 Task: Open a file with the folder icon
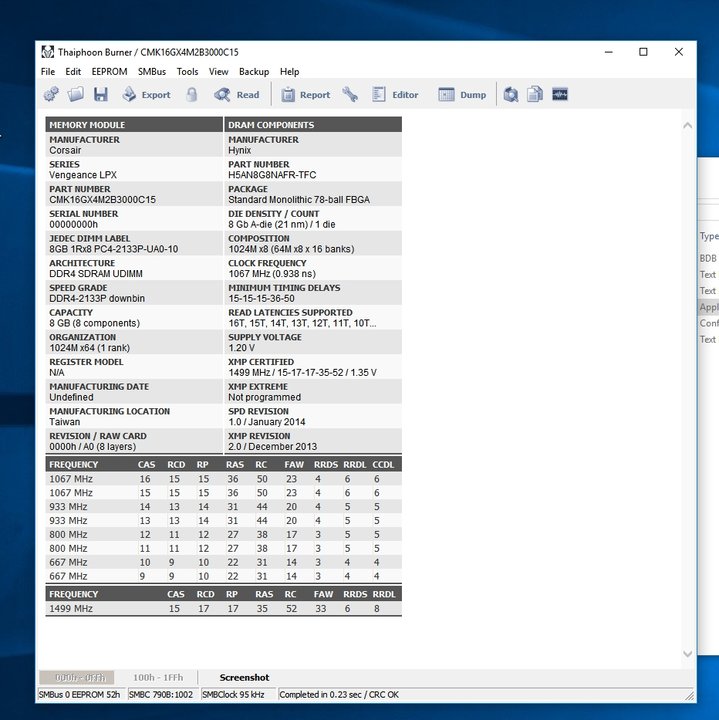pos(76,95)
